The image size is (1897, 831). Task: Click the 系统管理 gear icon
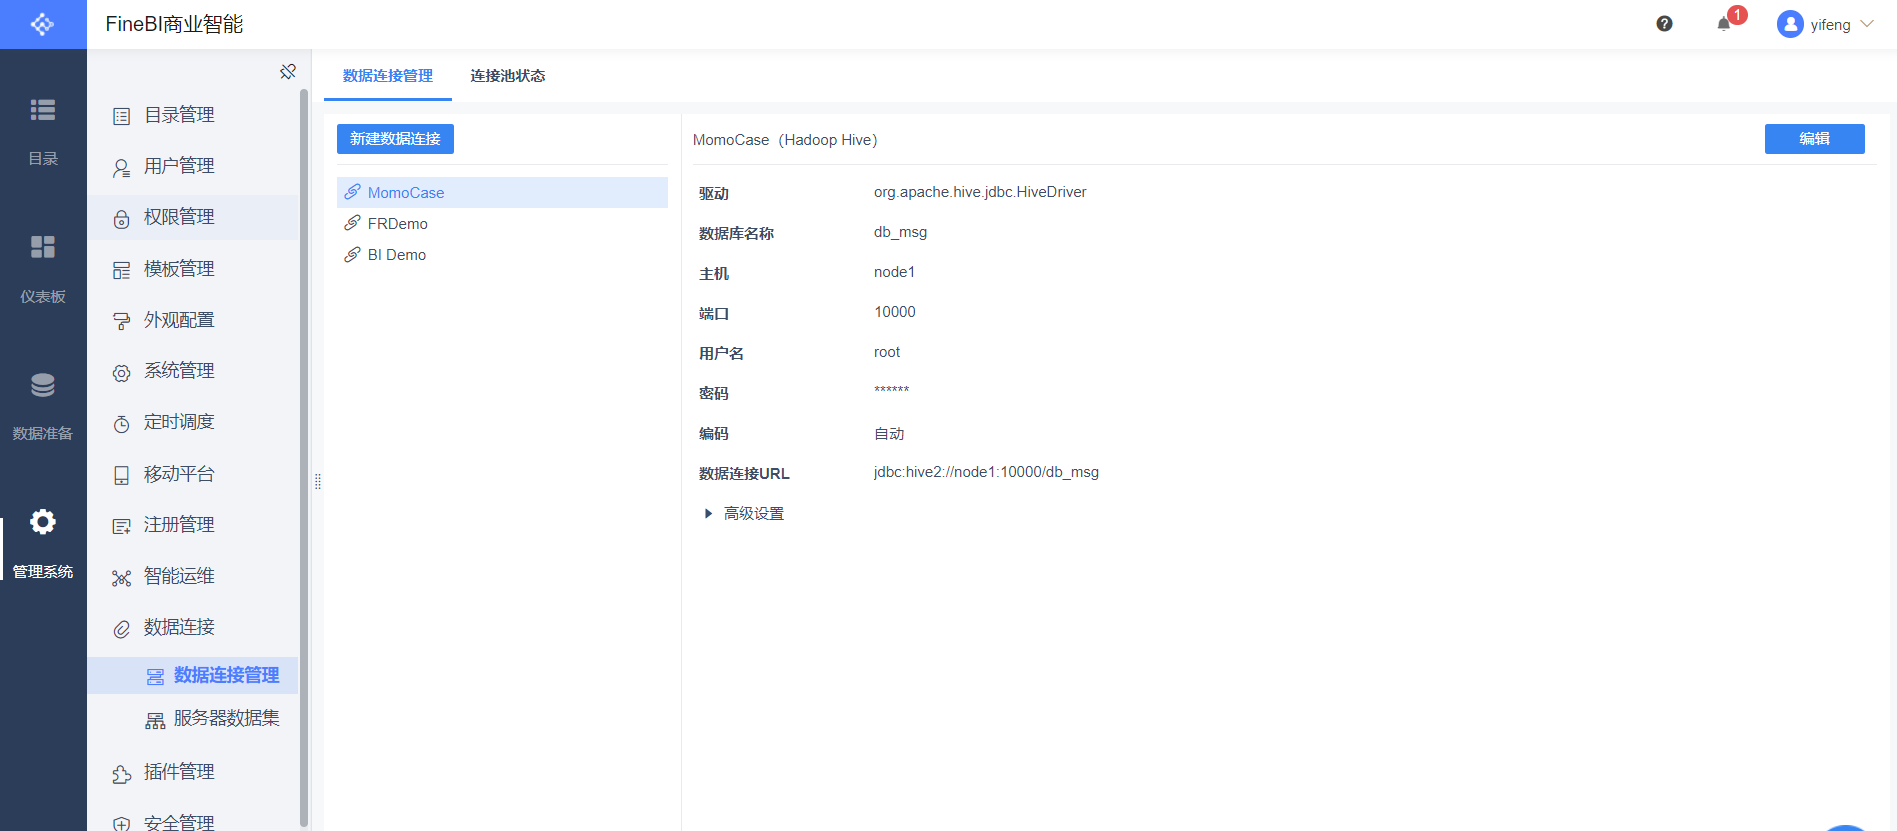[121, 372]
